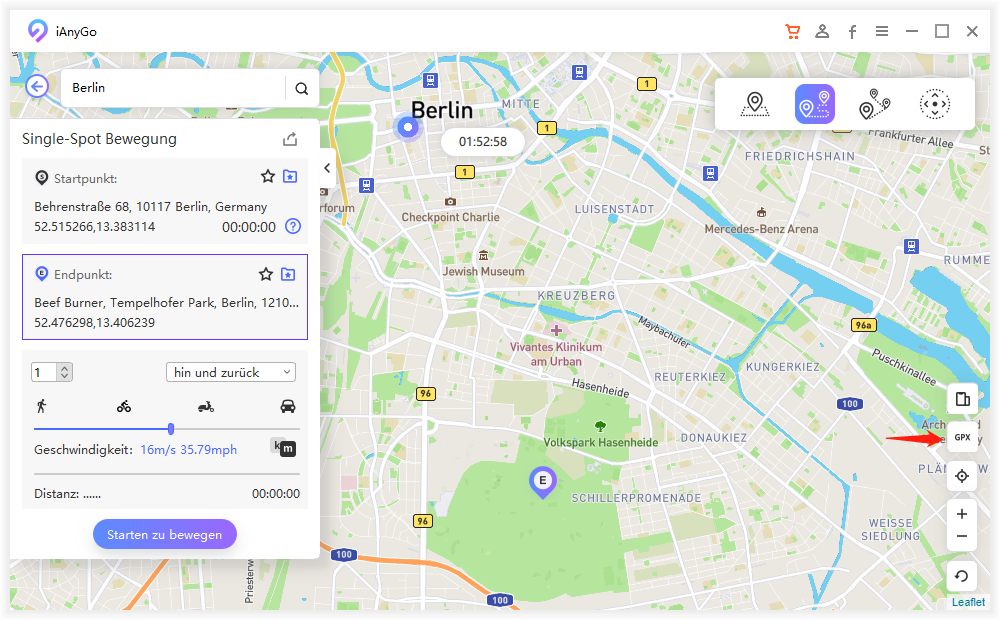Reset with the refresh arrow button
Viewport: 1000px width, 620px height.
(x=962, y=577)
